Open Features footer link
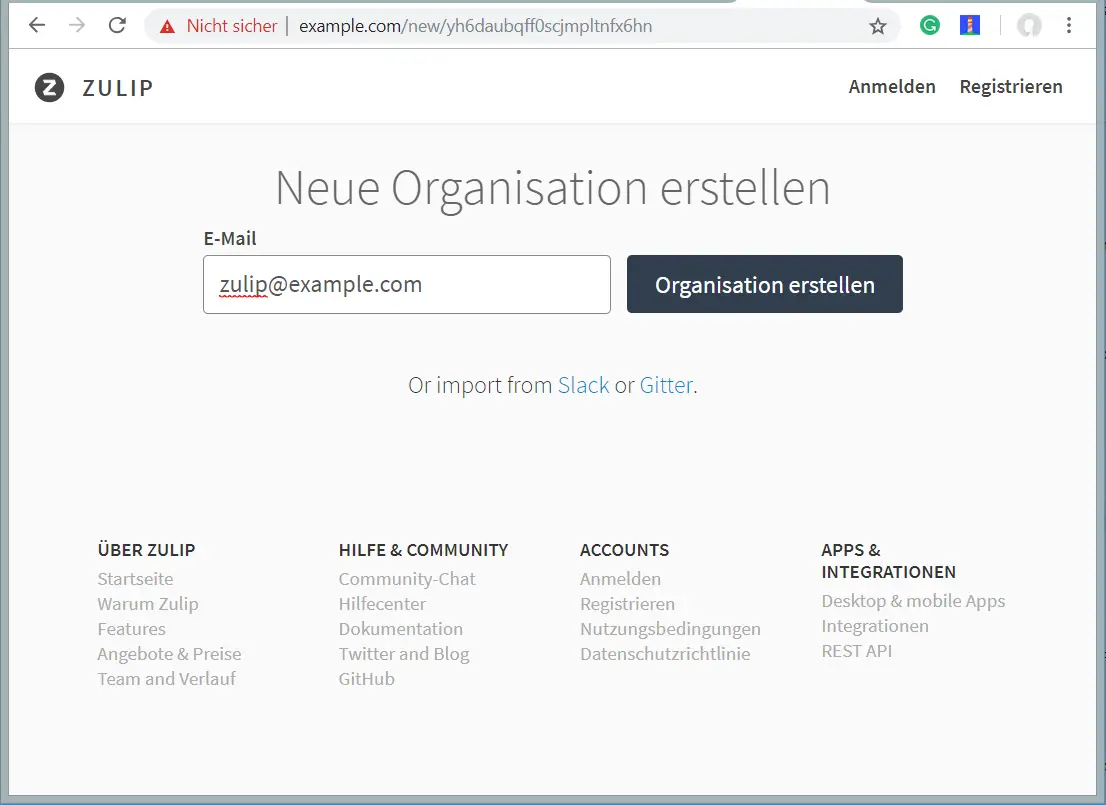 tap(132, 629)
